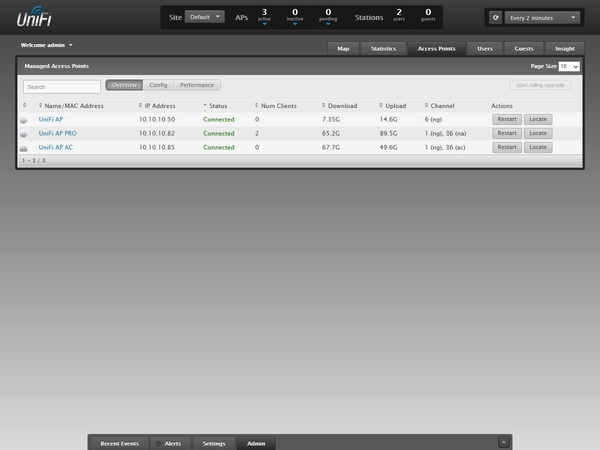600x450 pixels.
Task: Open the Alerts bottom tab
Action: (x=171, y=443)
